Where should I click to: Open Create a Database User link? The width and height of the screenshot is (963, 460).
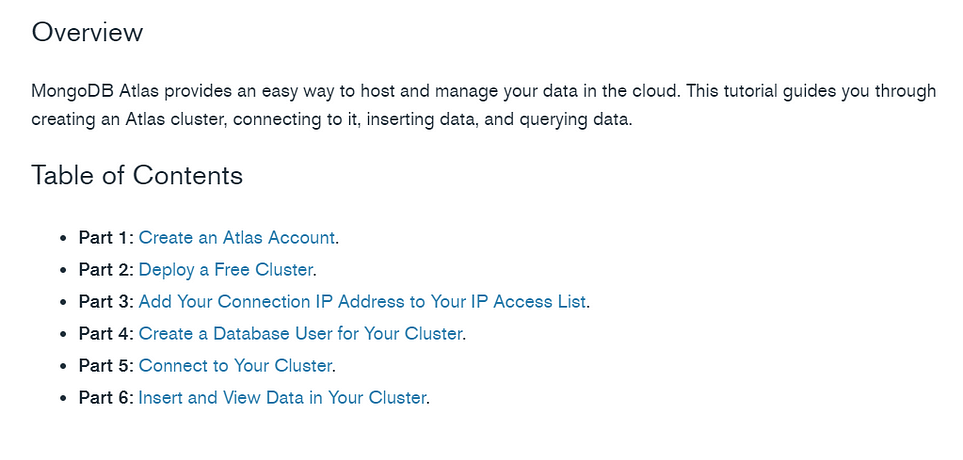click(x=300, y=333)
